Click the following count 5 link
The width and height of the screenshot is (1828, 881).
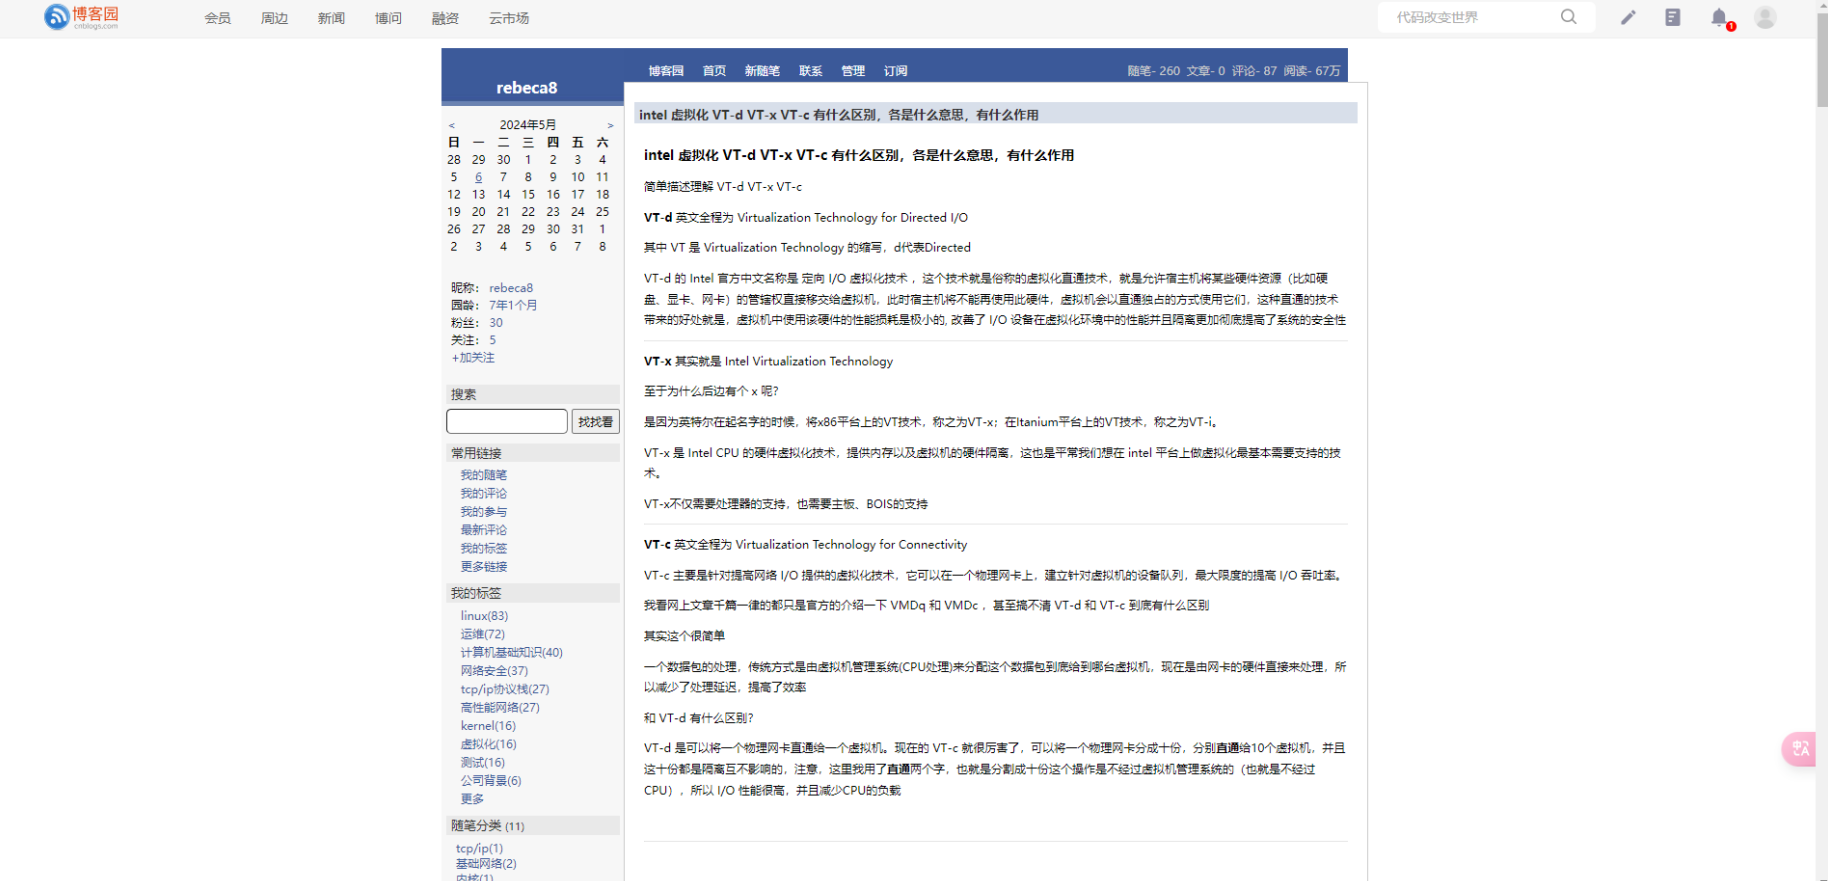tap(492, 340)
